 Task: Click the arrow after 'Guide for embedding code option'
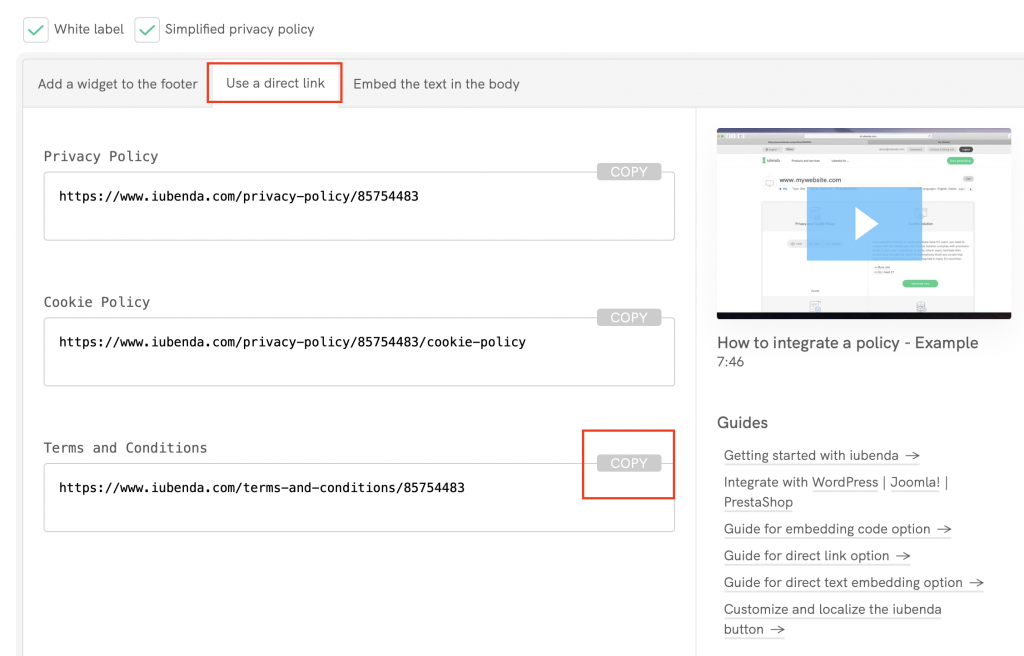tap(945, 529)
